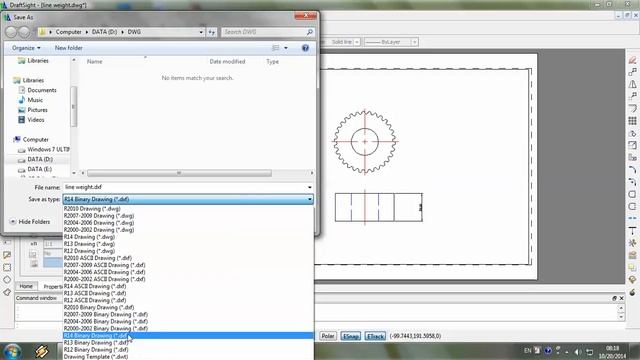The image size is (640, 360).
Task: Select the Pattern grid tool in right toolbar
Action: click(632, 121)
